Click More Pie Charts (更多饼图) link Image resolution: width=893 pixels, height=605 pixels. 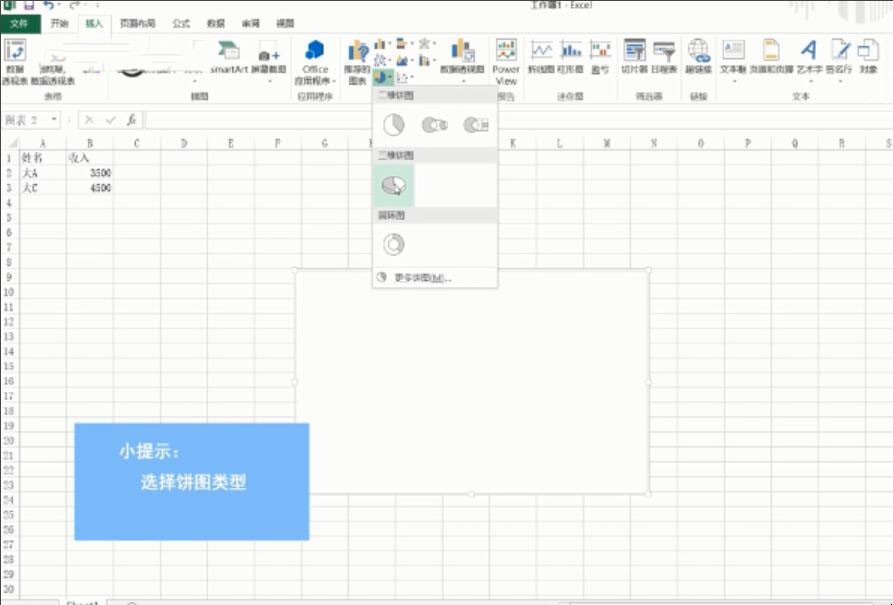pos(422,277)
